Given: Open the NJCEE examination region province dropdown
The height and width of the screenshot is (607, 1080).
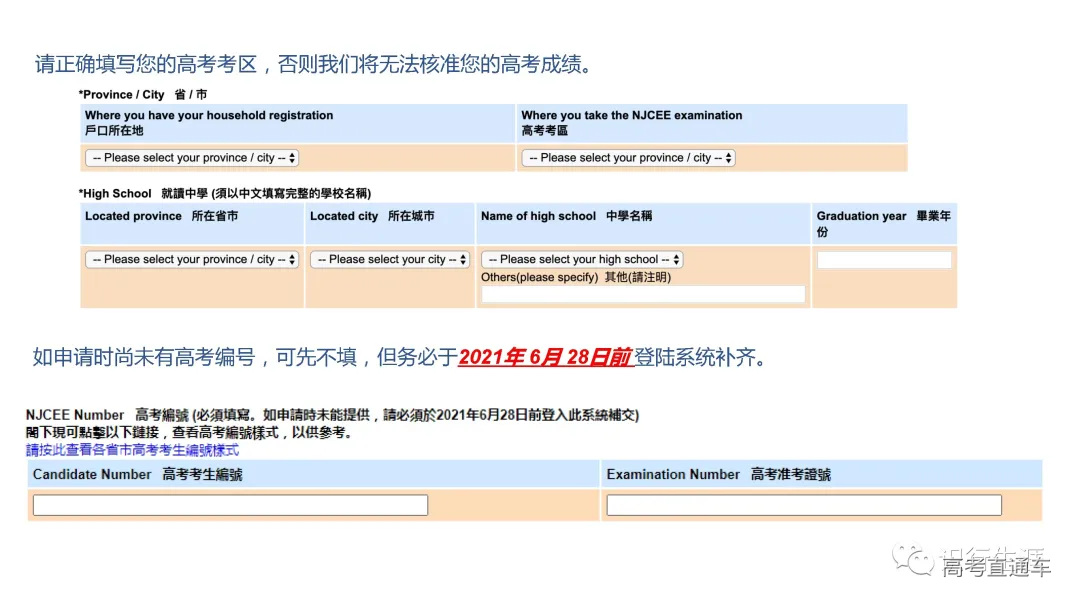Looking at the screenshot, I should tap(627, 157).
